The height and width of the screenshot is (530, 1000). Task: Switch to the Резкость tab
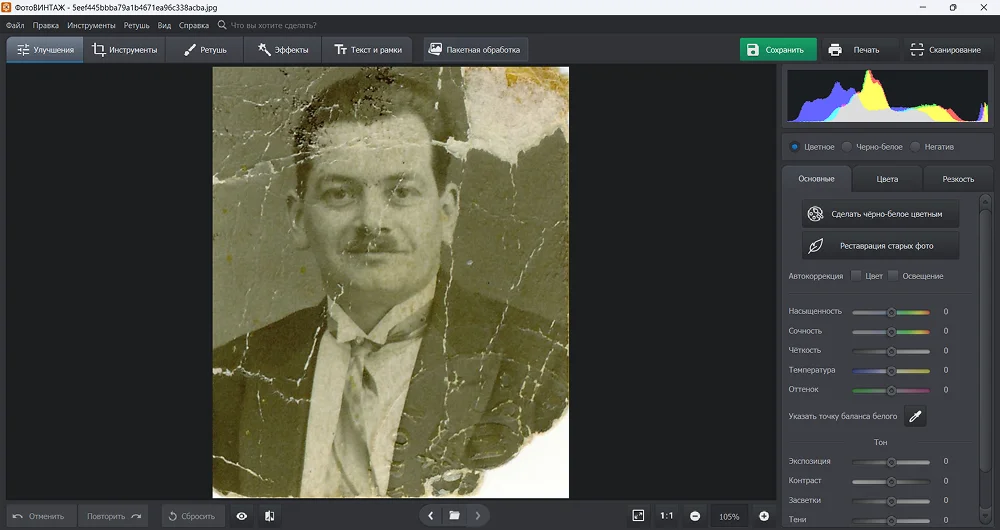[x=957, y=179]
